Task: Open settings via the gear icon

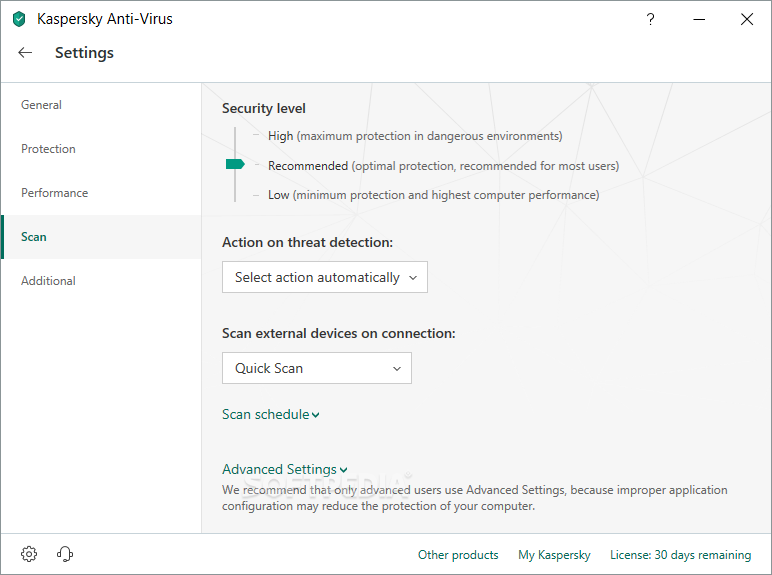Action: point(29,554)
